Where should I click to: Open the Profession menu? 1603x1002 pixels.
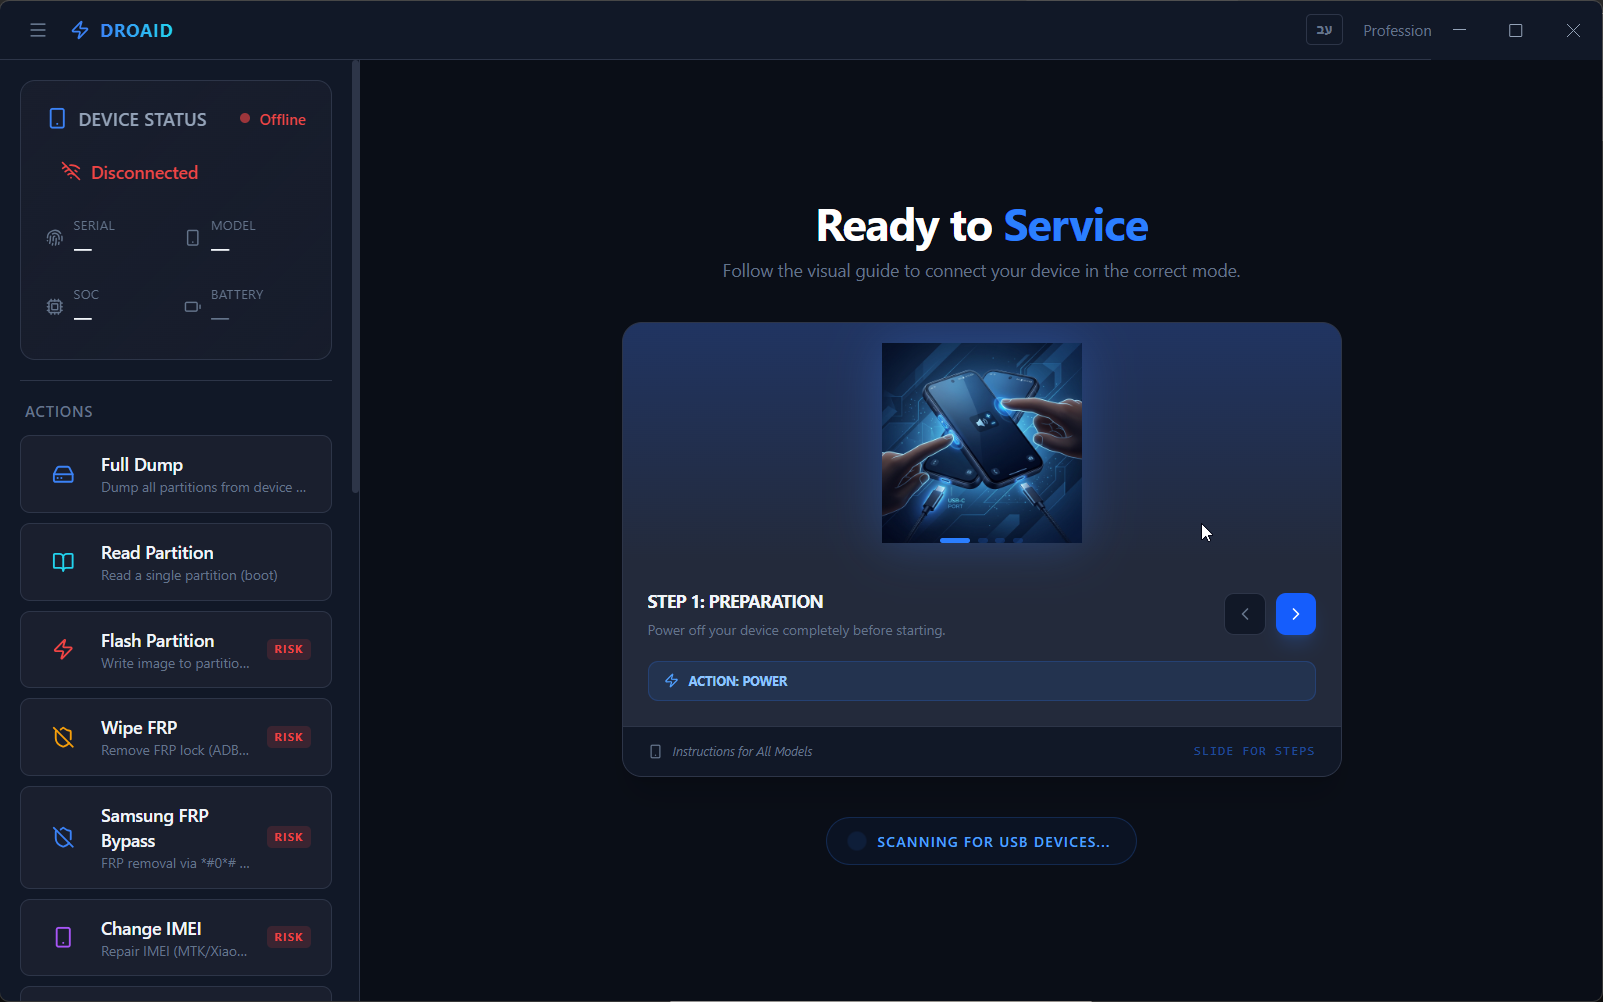1396,31
